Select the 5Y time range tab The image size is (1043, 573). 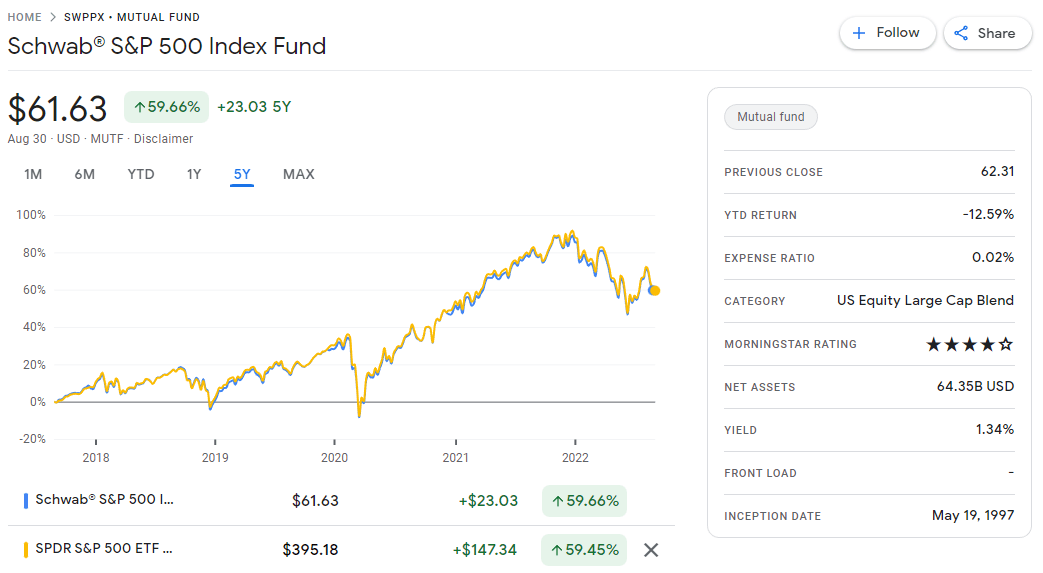242,174
